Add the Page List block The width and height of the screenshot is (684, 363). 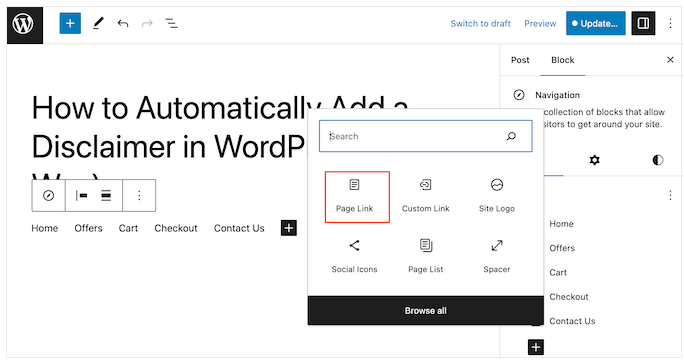coord(425,257)
